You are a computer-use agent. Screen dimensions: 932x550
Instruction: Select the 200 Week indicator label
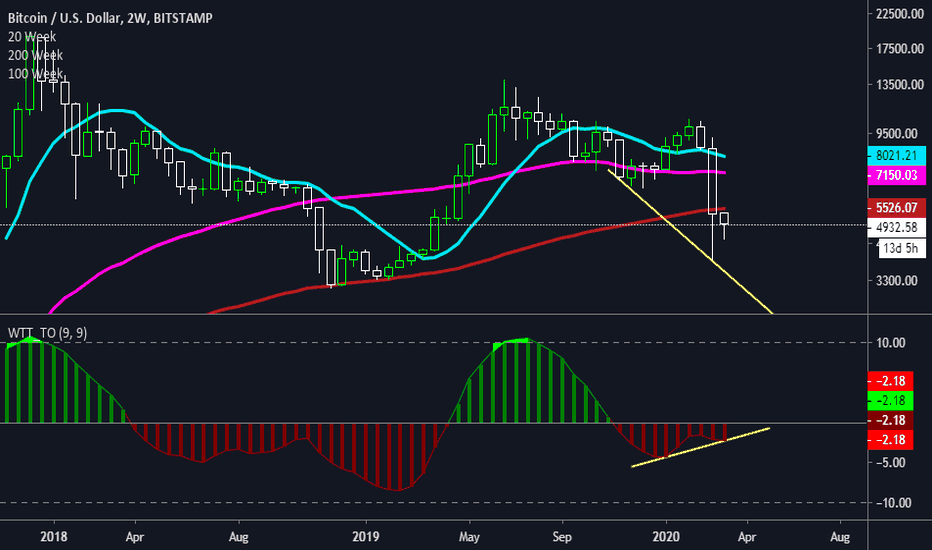click(35, 55)
